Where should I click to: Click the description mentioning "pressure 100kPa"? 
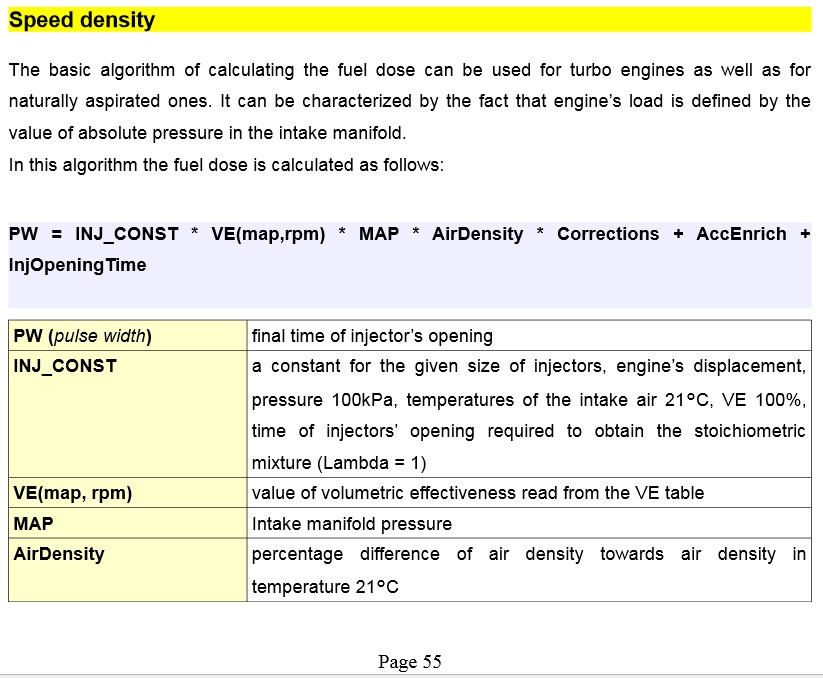pyautogui.click(x=528, y=400)
